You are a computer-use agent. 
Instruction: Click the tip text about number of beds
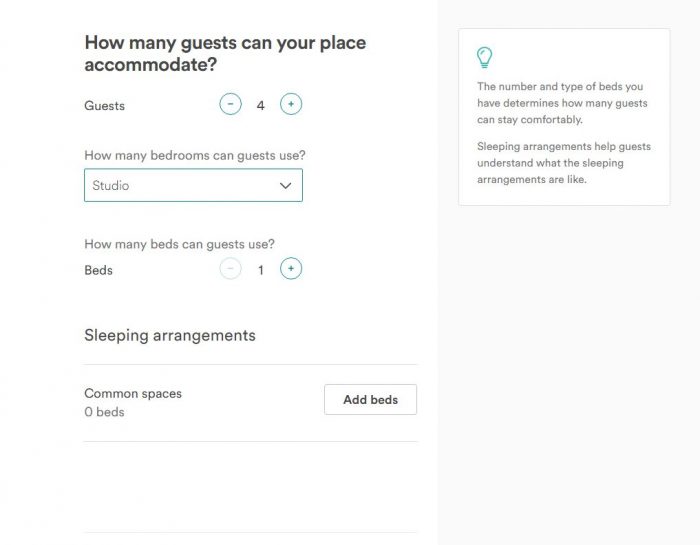[562, 103]
